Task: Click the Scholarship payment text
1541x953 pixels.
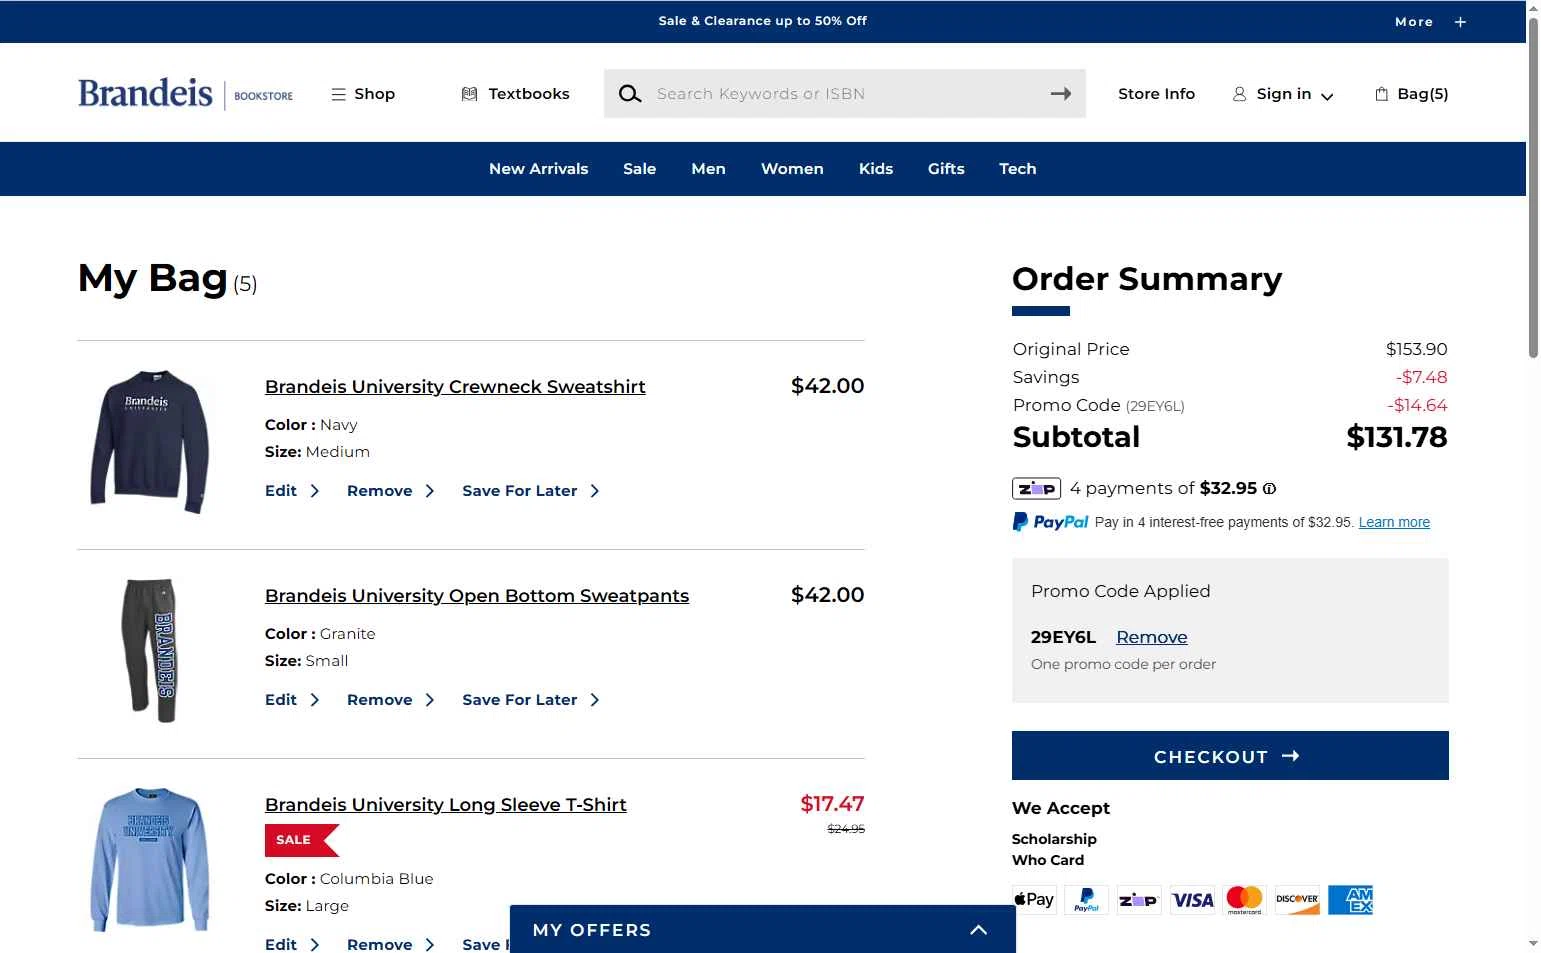Action: pyautogui.click(x=1054, y=839)
